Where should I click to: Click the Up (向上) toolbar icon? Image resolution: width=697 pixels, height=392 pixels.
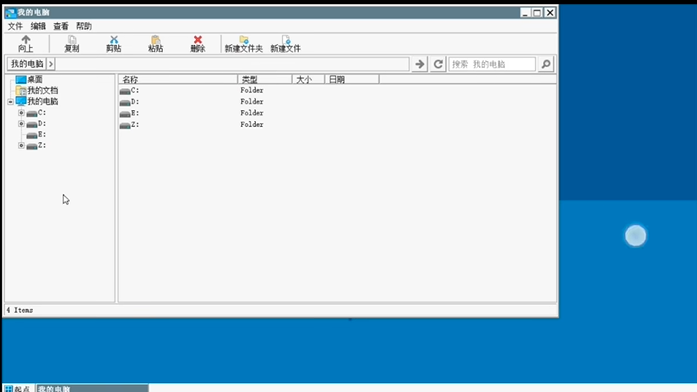[26, 44]
